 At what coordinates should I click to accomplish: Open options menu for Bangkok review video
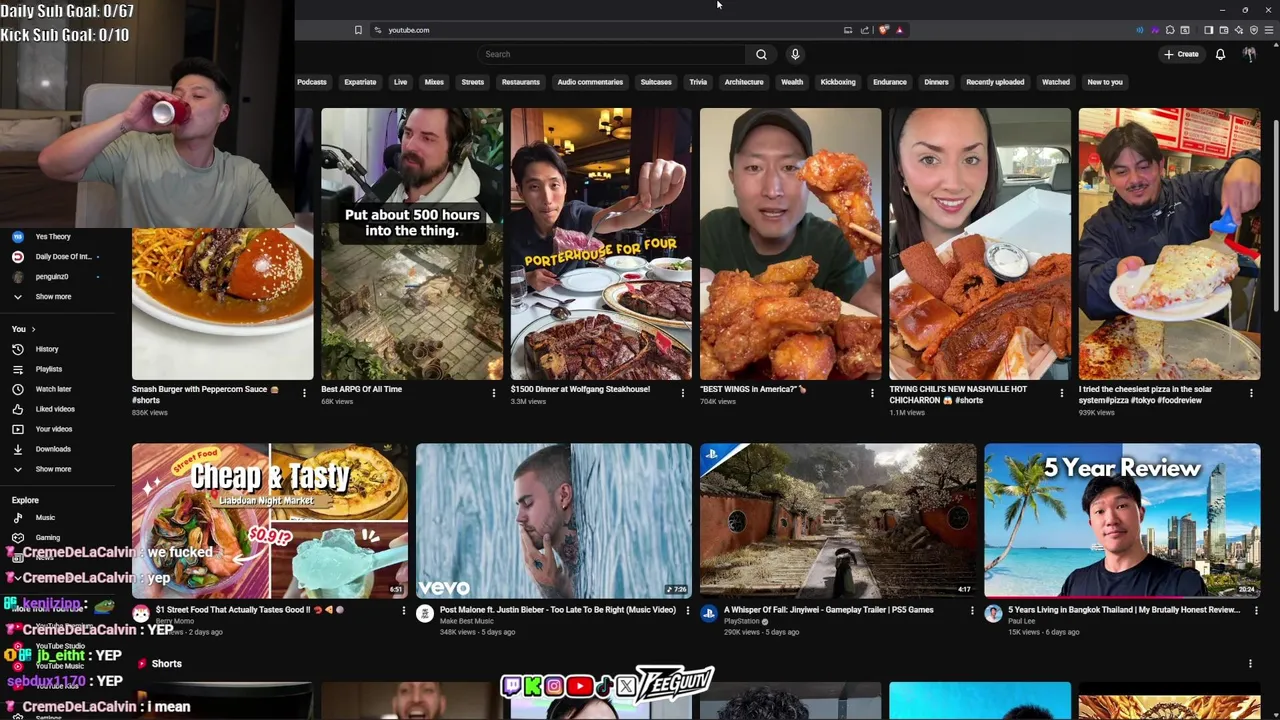(x=1256, y=610)
